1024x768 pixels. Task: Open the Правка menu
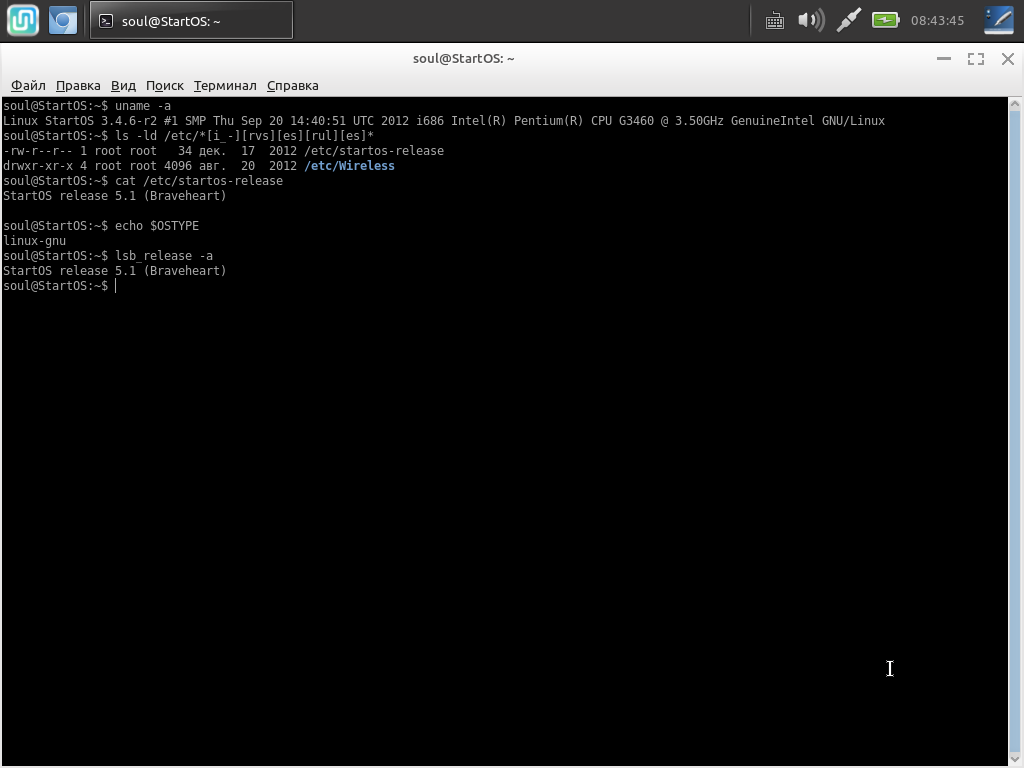click(x=78, y=86)
